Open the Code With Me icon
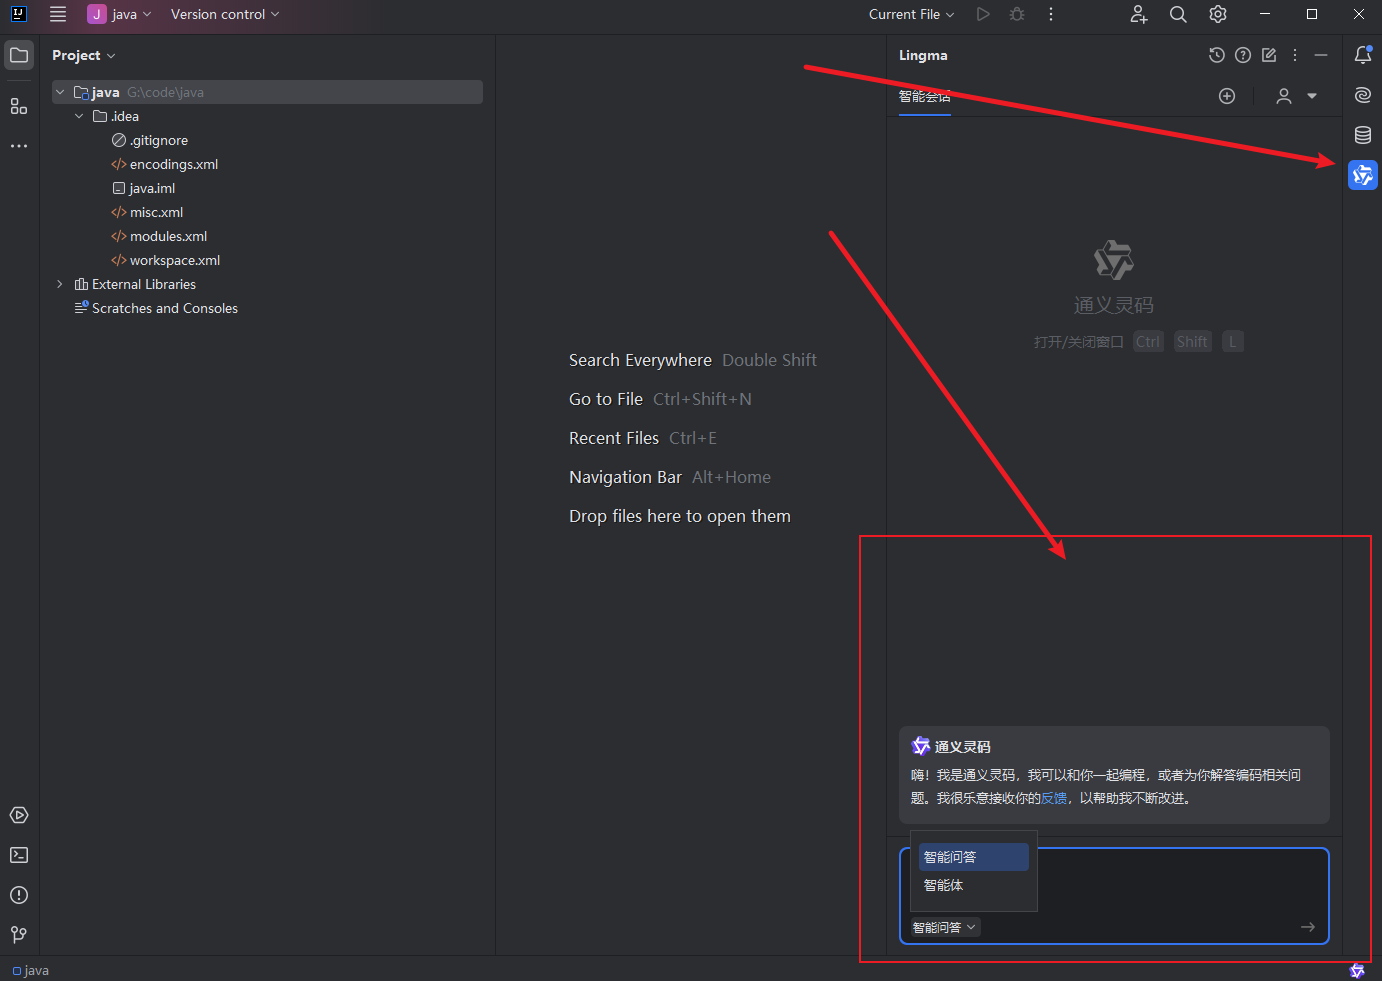This screenshot has height=981, width=1382. 1139,14
